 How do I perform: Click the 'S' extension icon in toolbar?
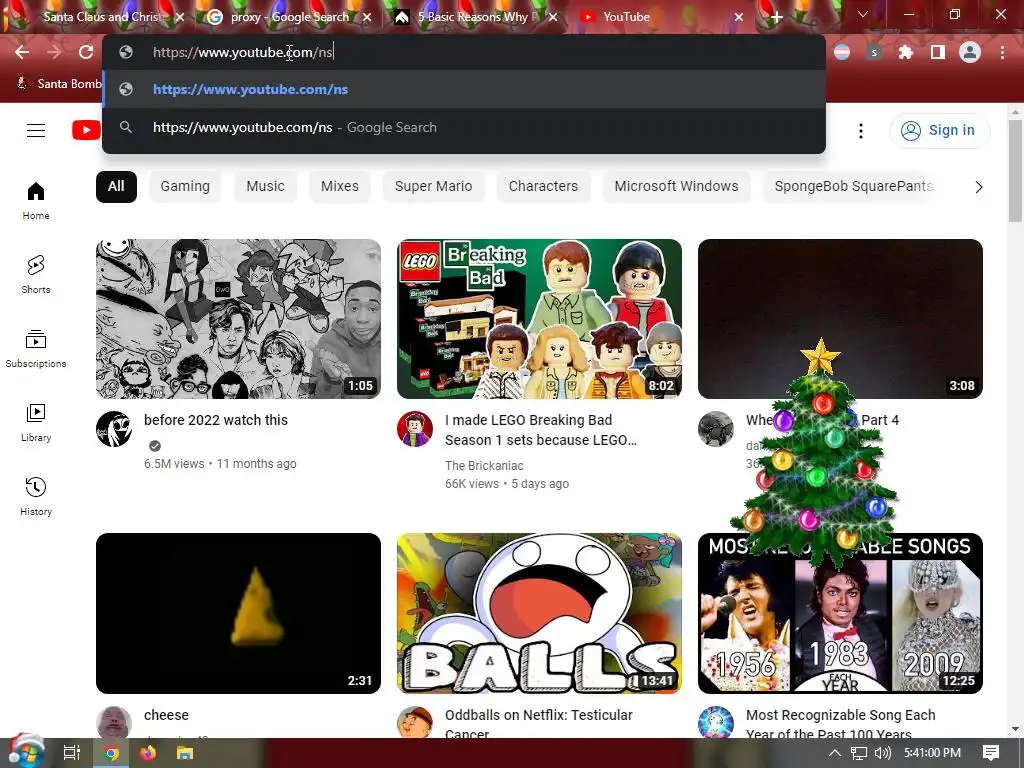(x=874, y=52)
